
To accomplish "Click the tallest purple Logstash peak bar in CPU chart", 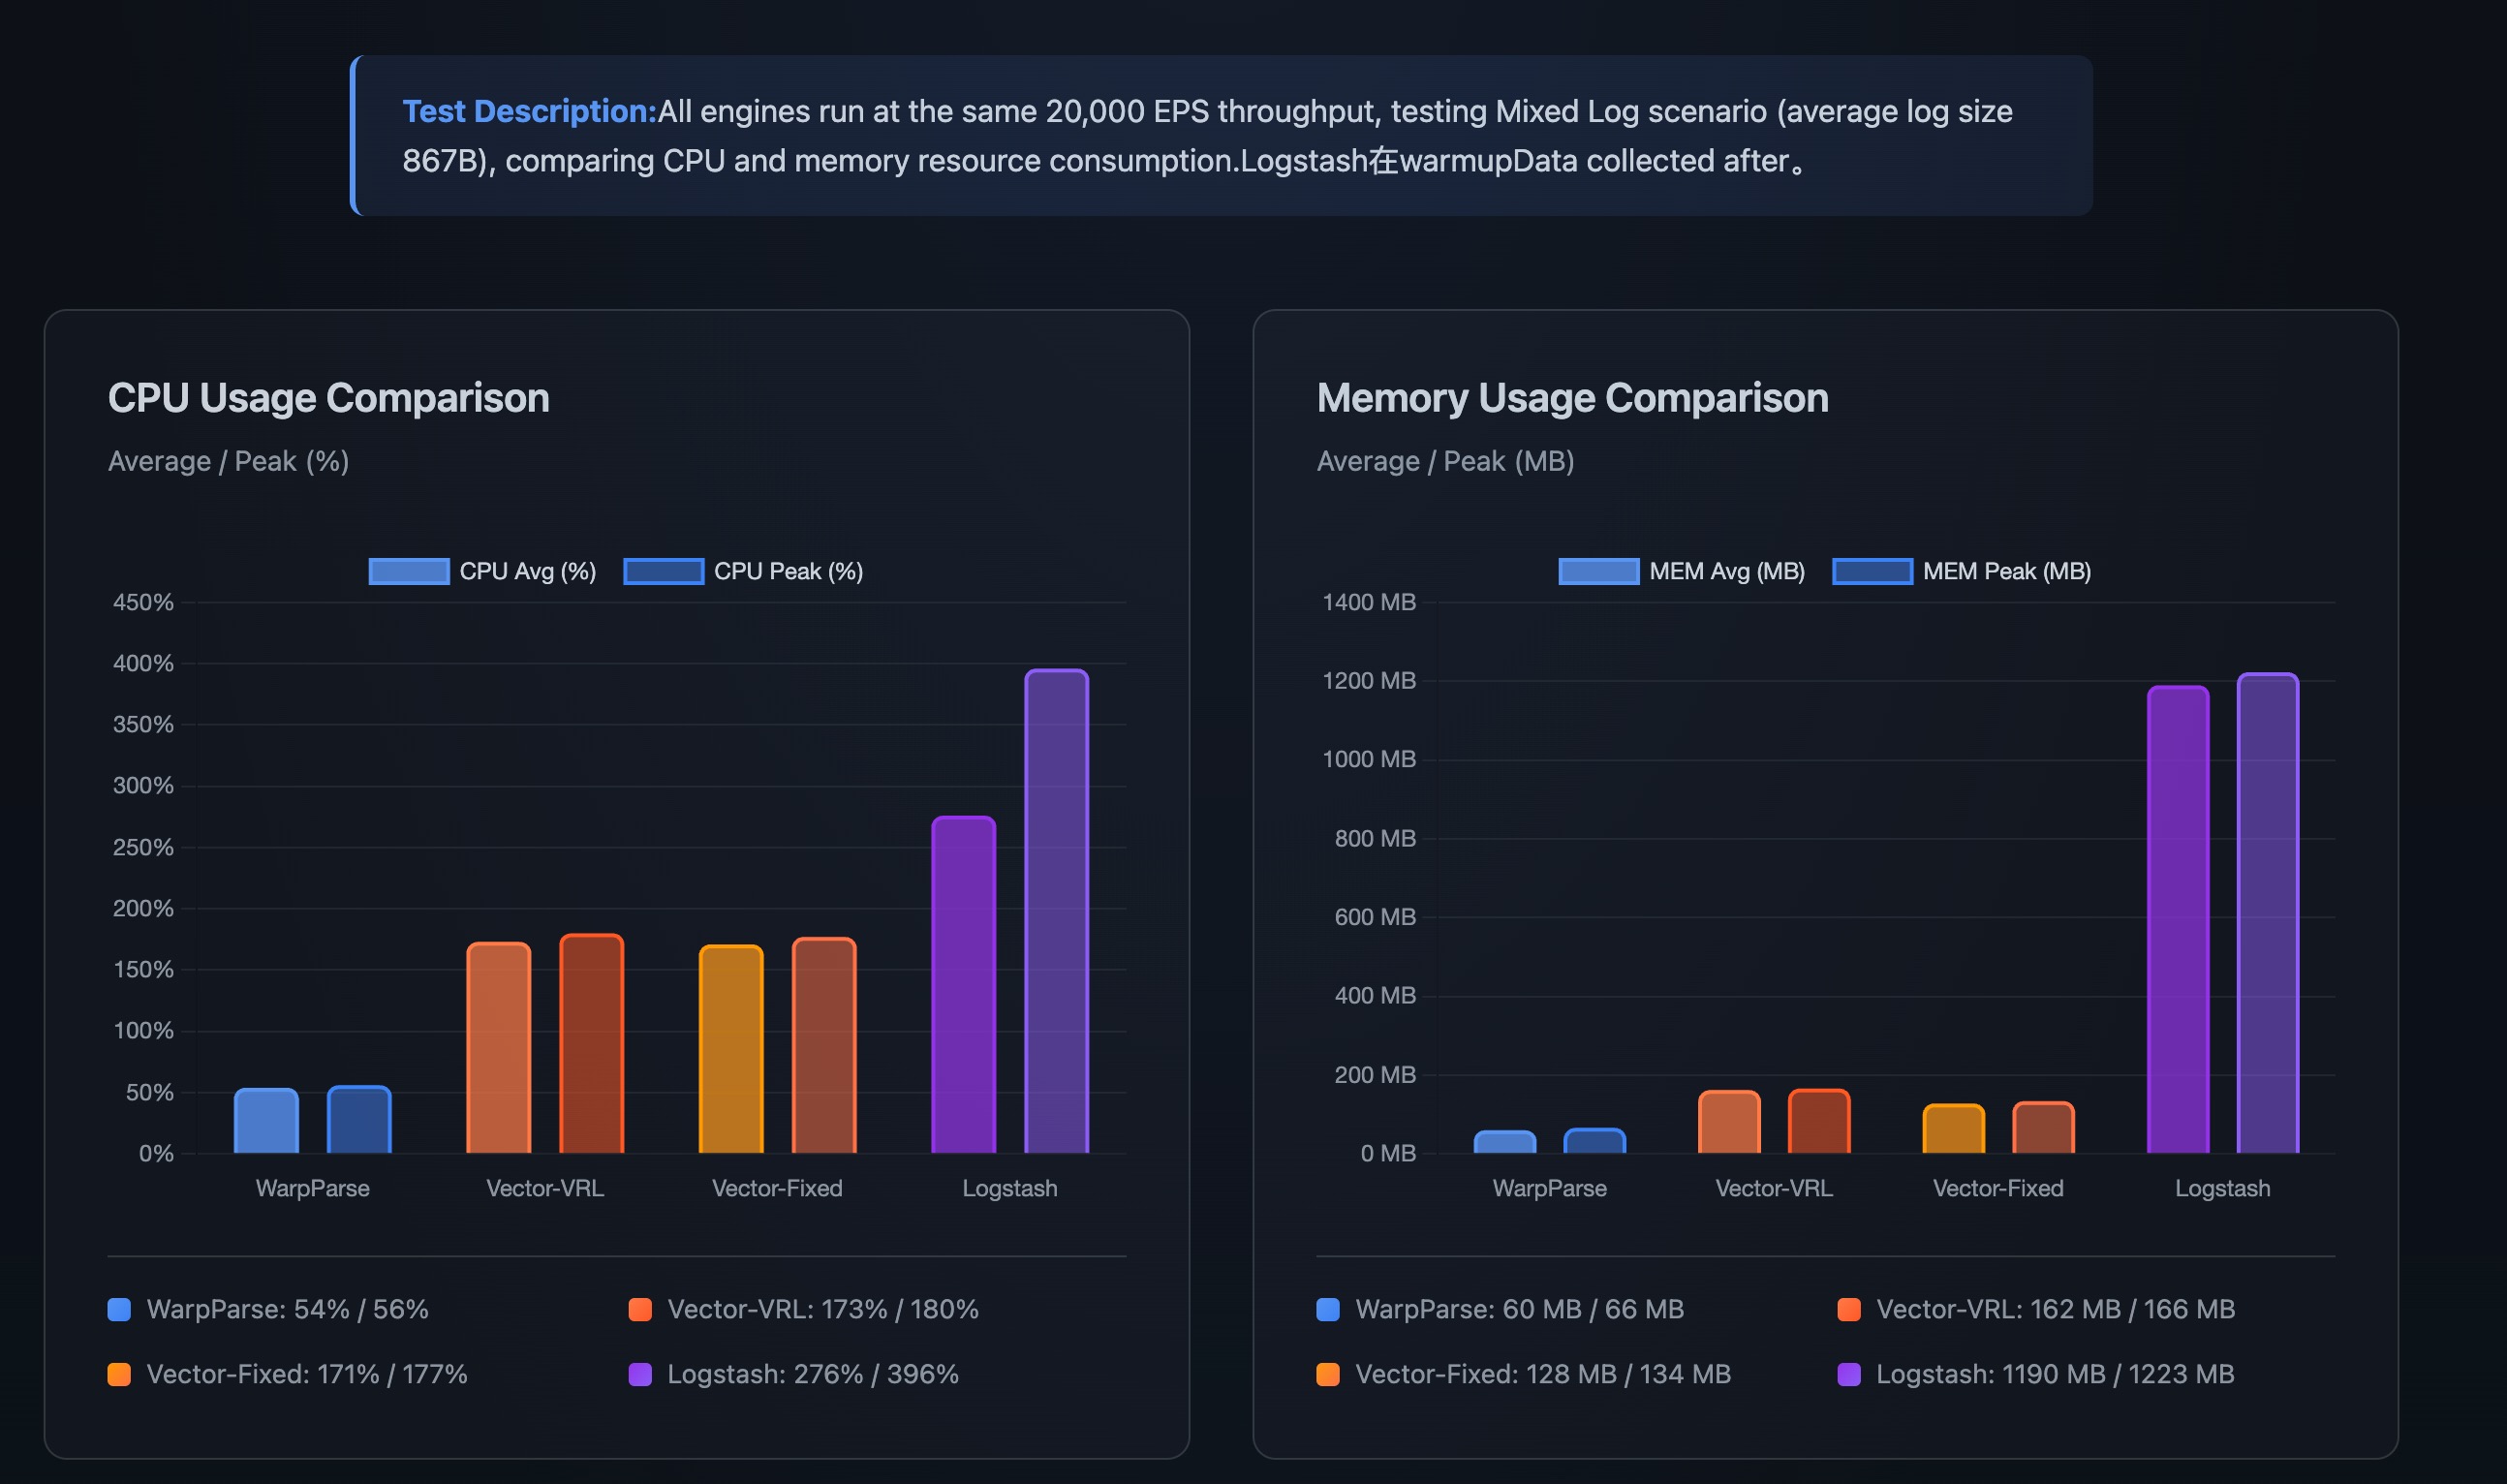I will 1055,900.
